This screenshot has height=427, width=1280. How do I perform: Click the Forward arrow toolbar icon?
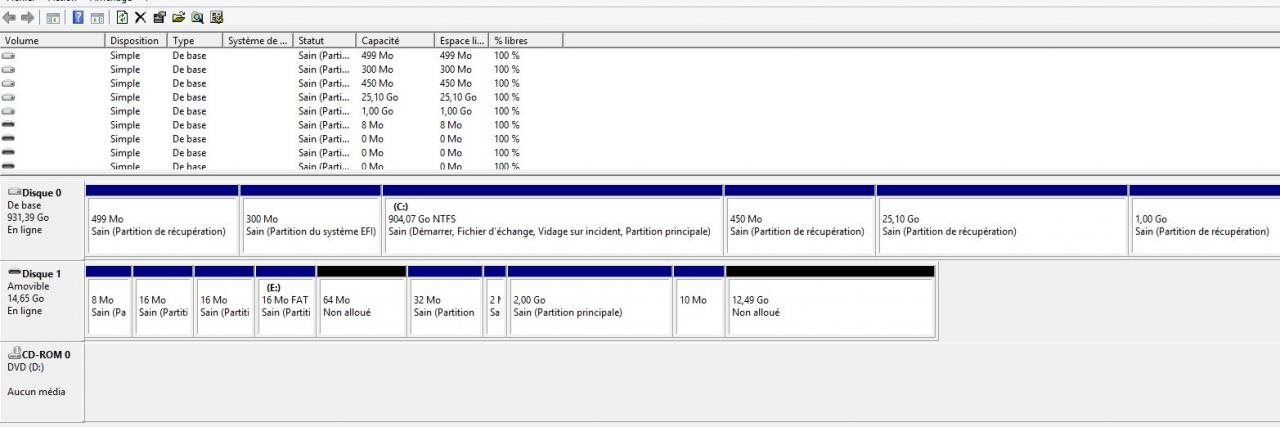(28, 18)
